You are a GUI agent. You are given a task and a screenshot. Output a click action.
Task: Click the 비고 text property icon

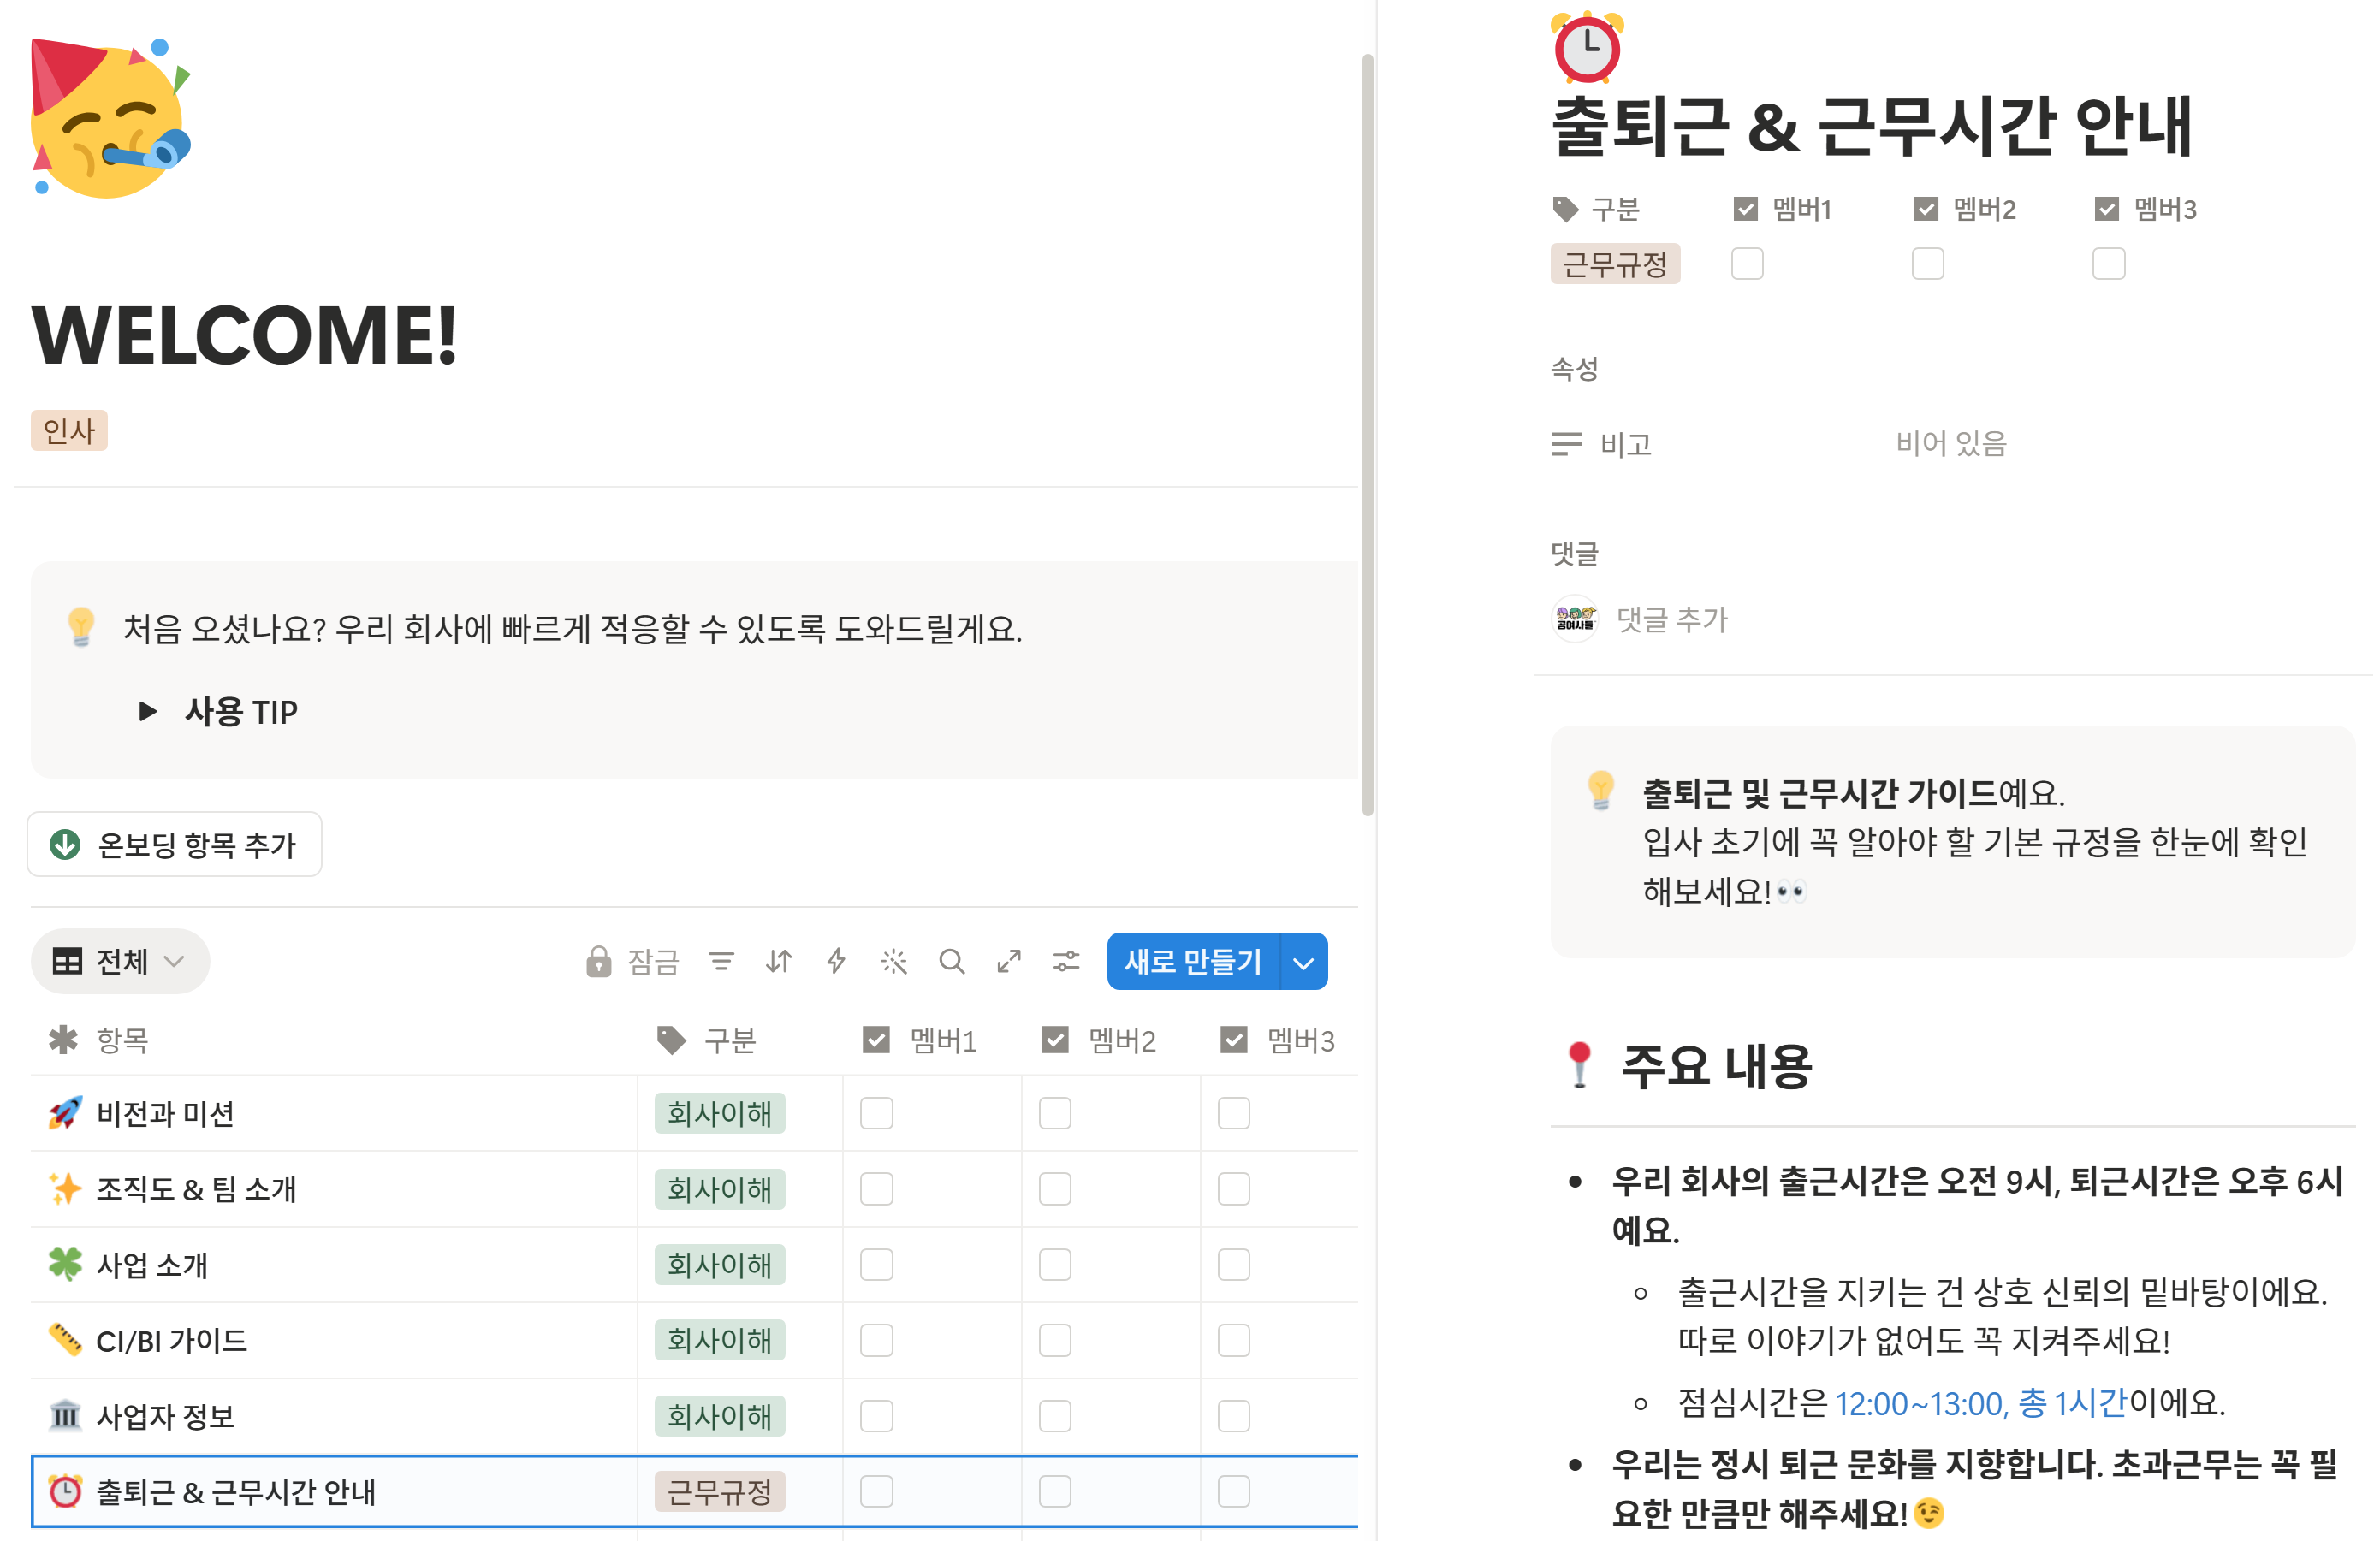pos(1566,443)
